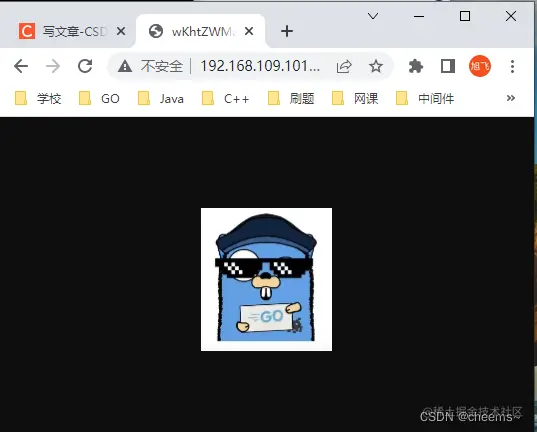Click the globe favicon on wKhtZWM tab

(x=156, y=32)
